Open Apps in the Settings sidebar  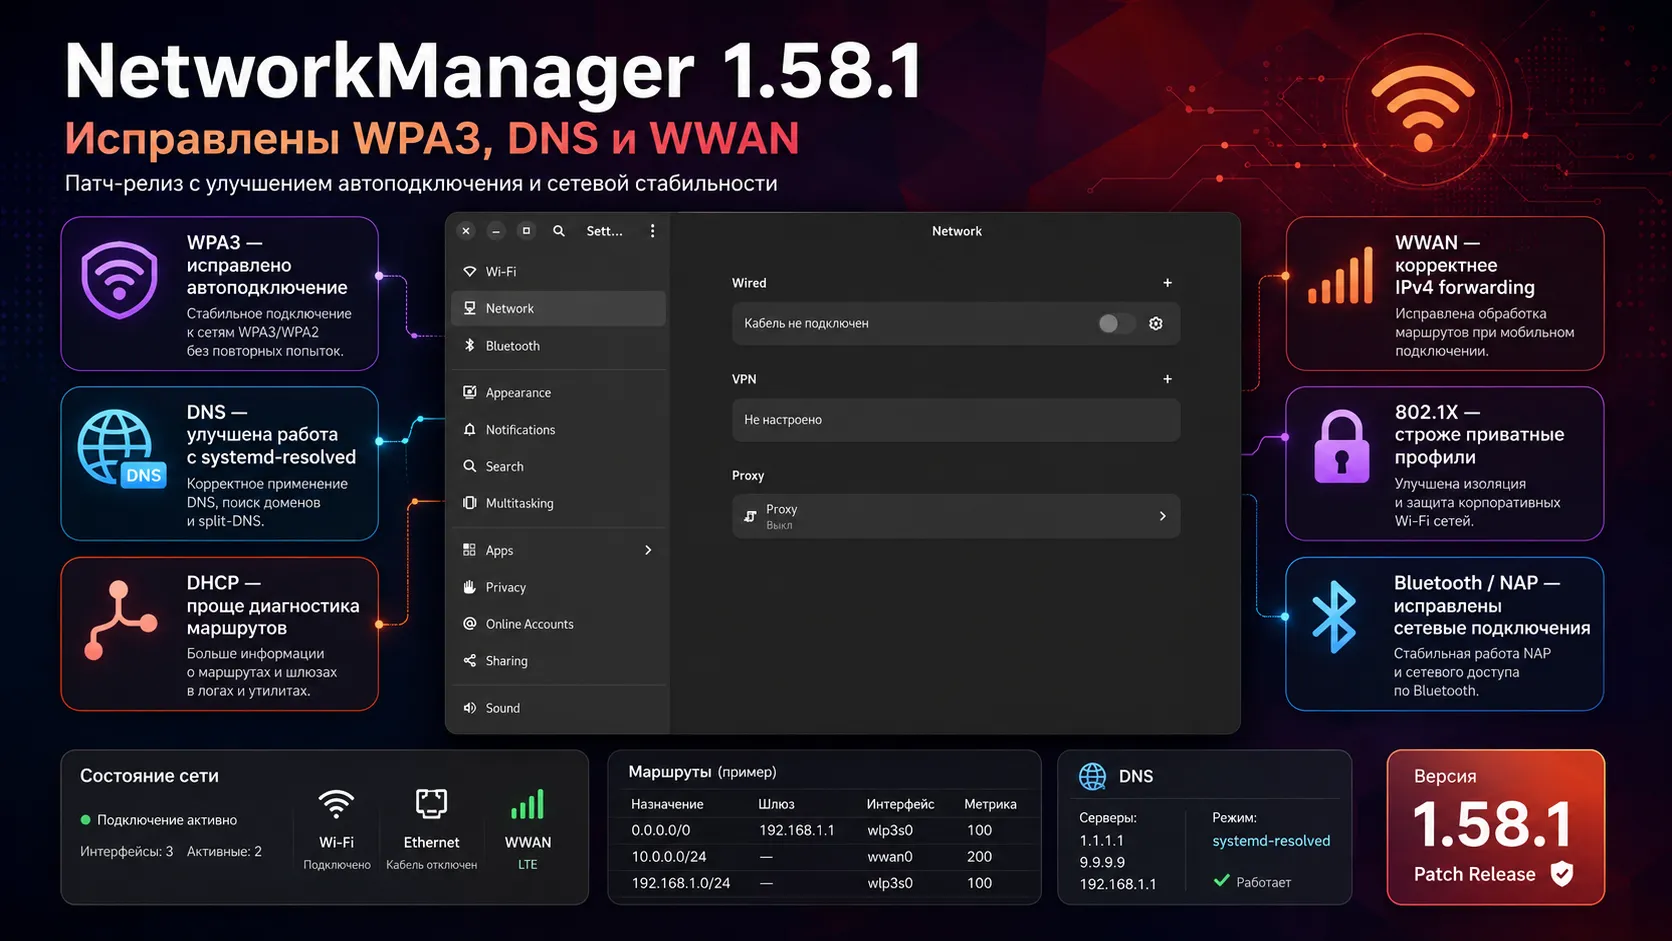tap(558, 550)
